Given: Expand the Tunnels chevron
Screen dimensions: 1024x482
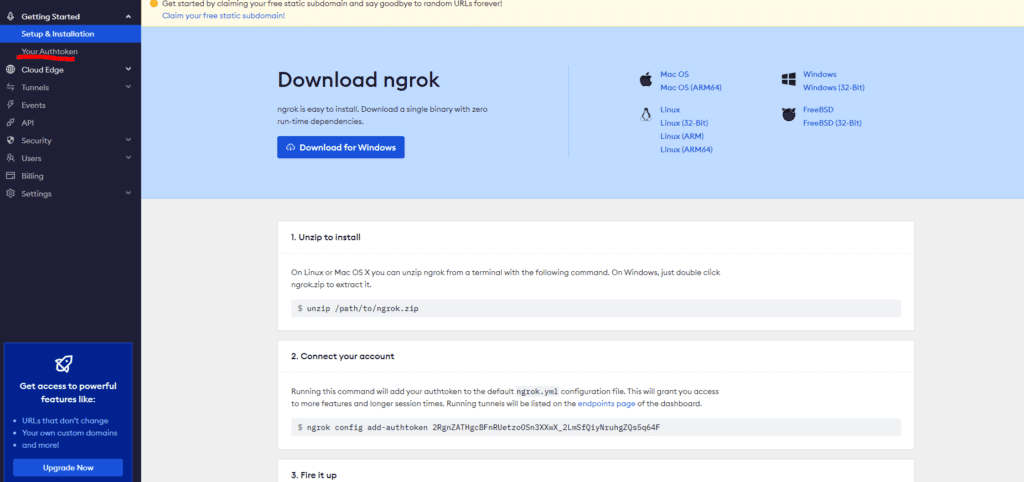Looking at the screenshot, I should click(x=128, y=86).
